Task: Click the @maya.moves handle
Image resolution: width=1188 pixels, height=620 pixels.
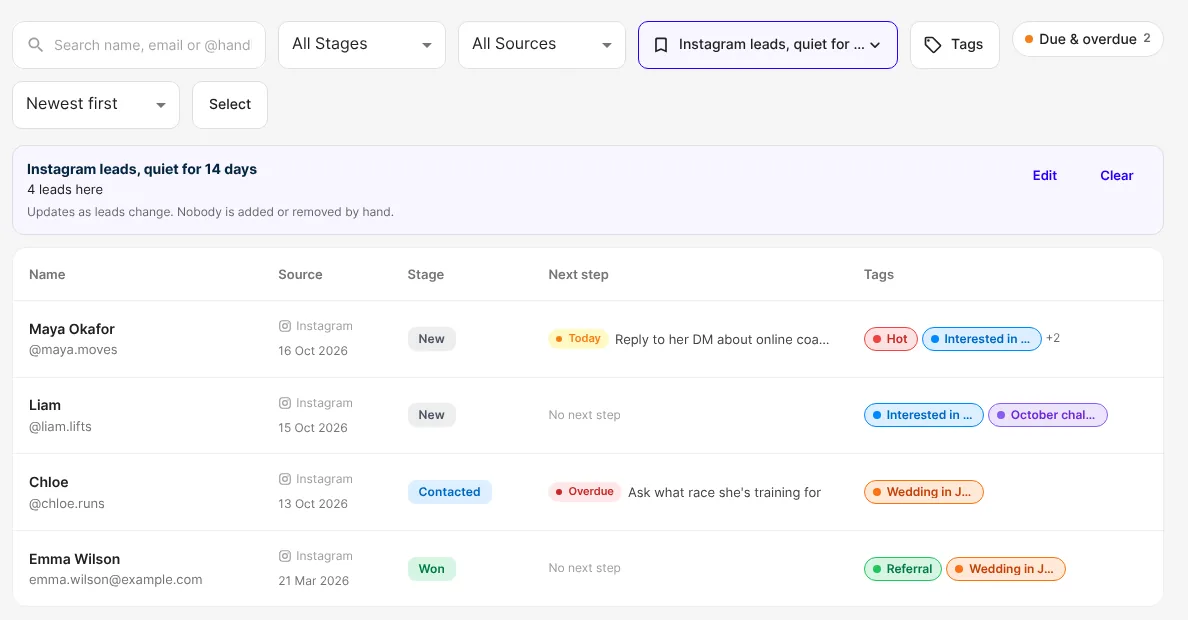Action: point(73,350)
